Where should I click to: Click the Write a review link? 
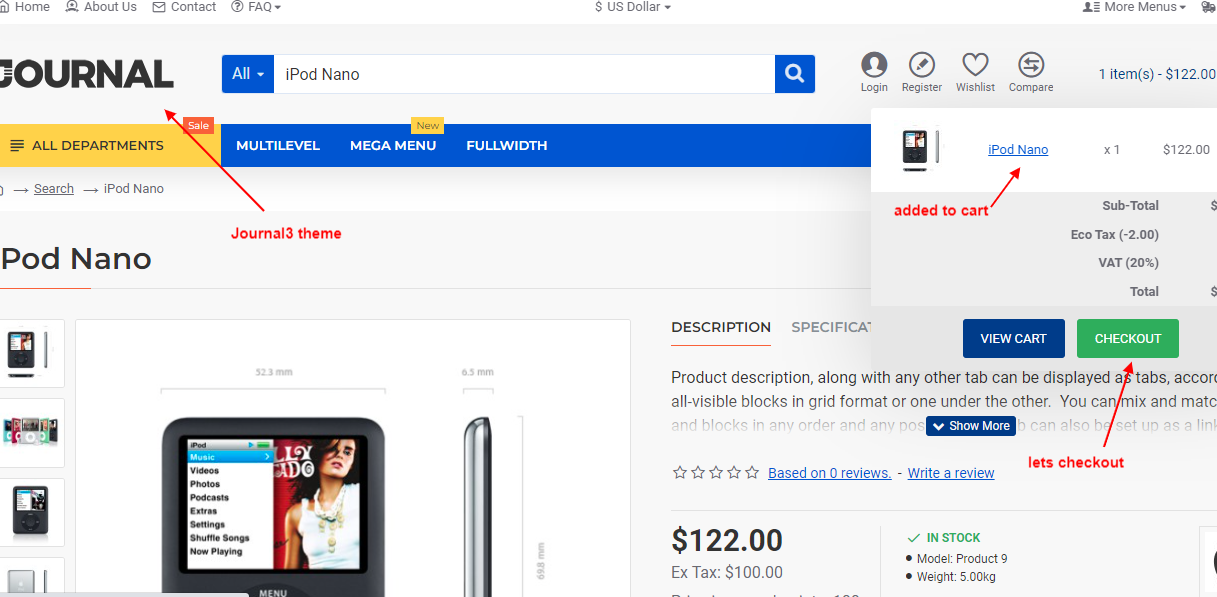[x=951, y=473]
